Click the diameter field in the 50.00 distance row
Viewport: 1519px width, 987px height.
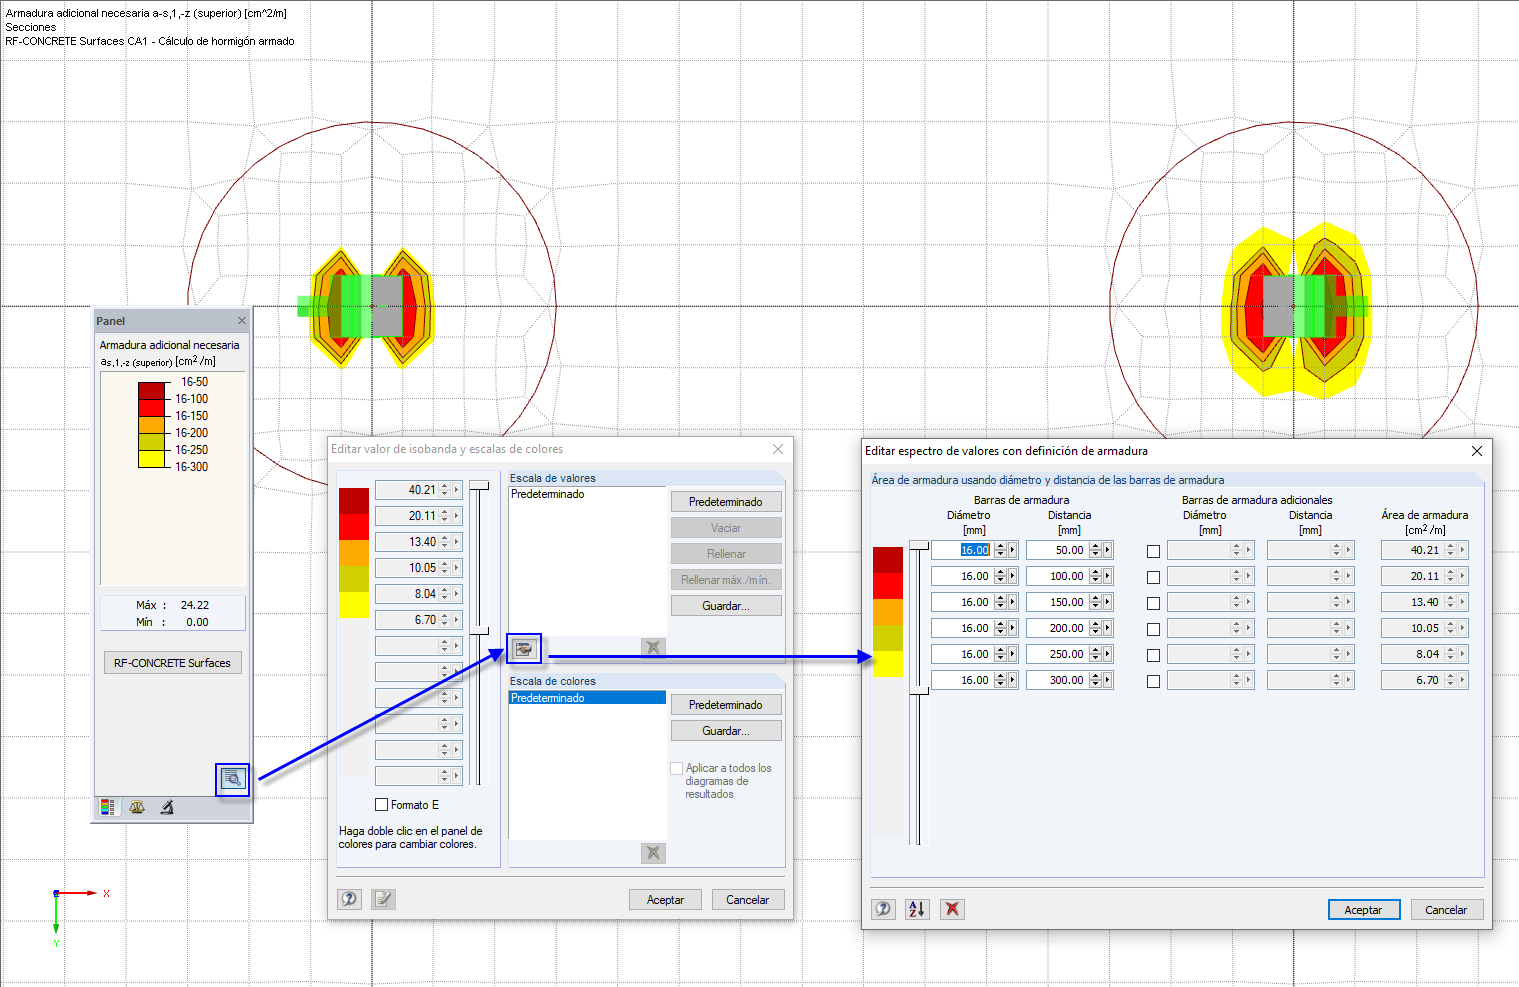tap(962, 550)
